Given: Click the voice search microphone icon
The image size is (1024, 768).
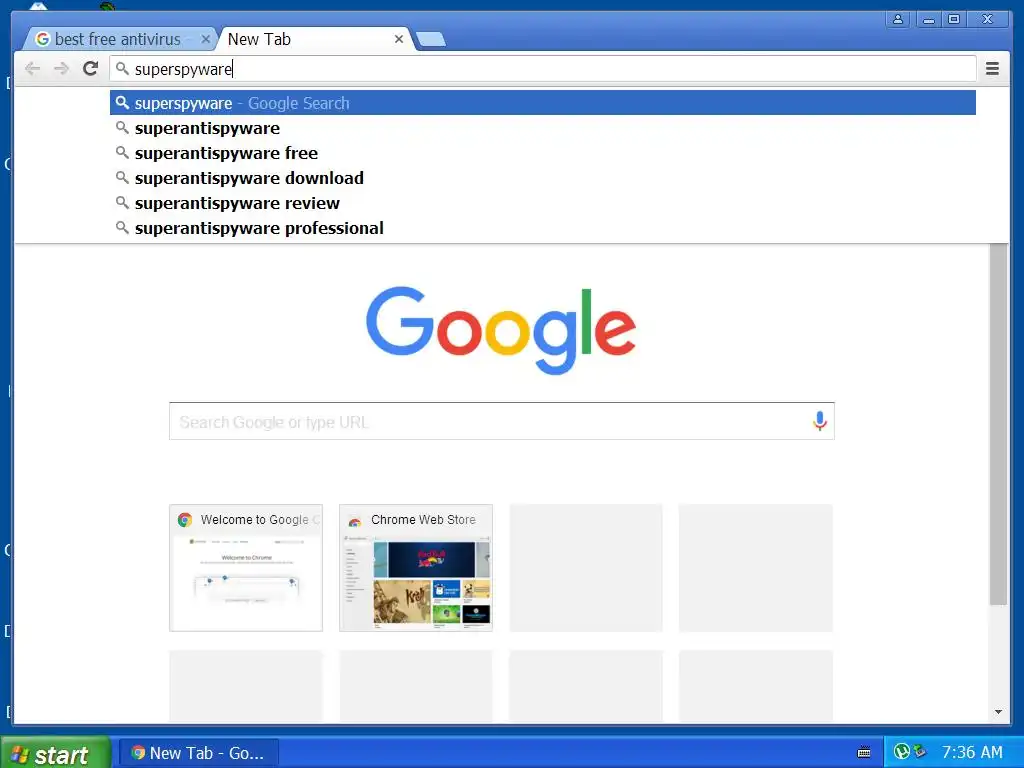Looking at the screenshot, I should point(820,421).
